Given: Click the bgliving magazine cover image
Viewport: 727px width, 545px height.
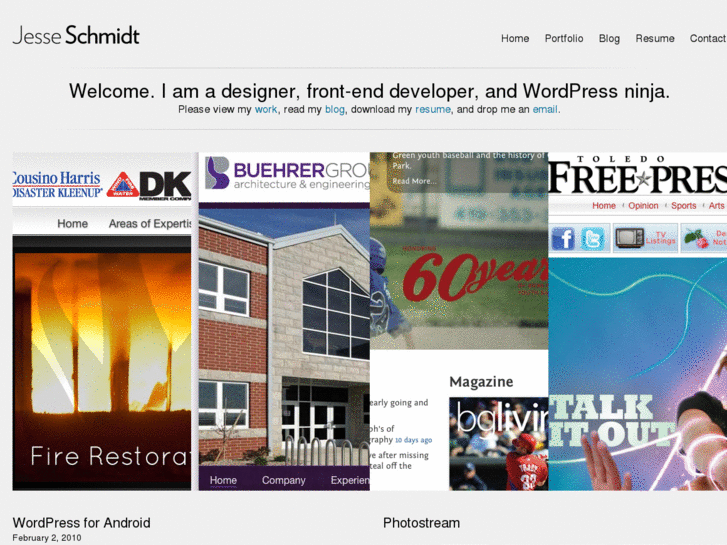Looking at the screenshot, I should (498, 443).
